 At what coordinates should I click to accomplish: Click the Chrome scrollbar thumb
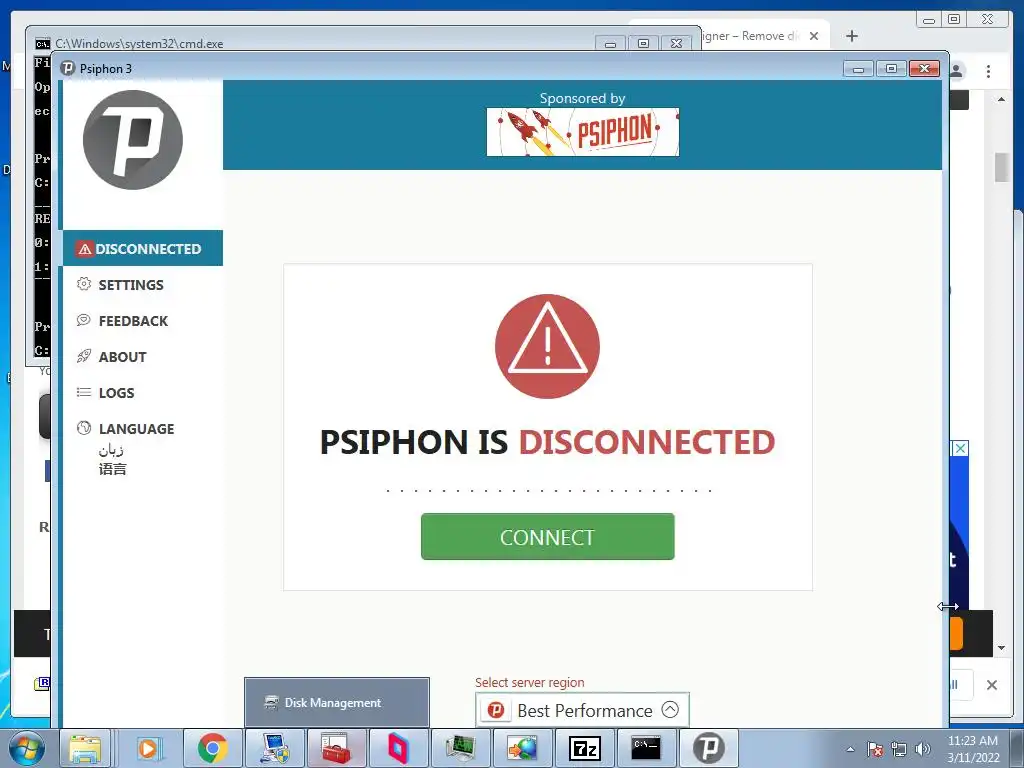pos(1001,167)
